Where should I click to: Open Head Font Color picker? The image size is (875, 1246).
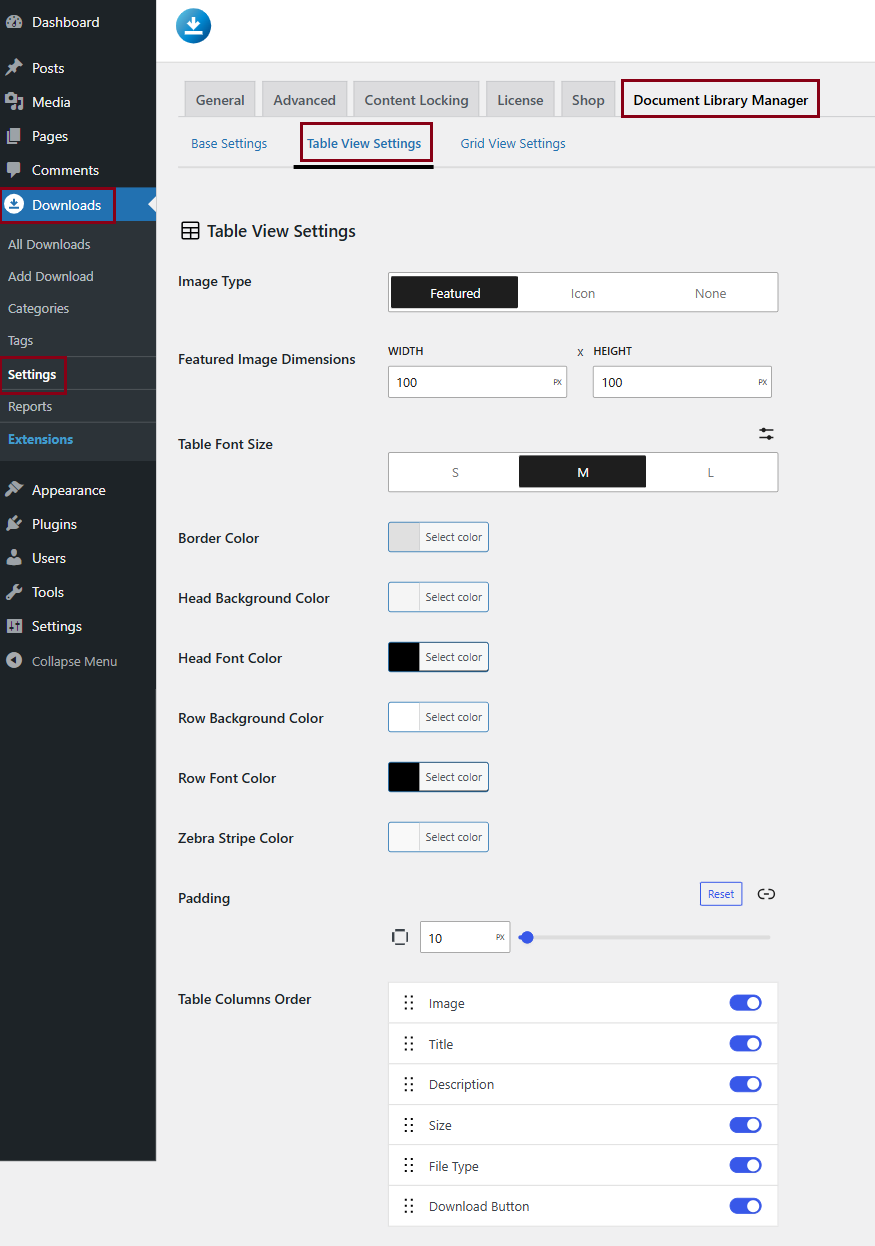438,657
